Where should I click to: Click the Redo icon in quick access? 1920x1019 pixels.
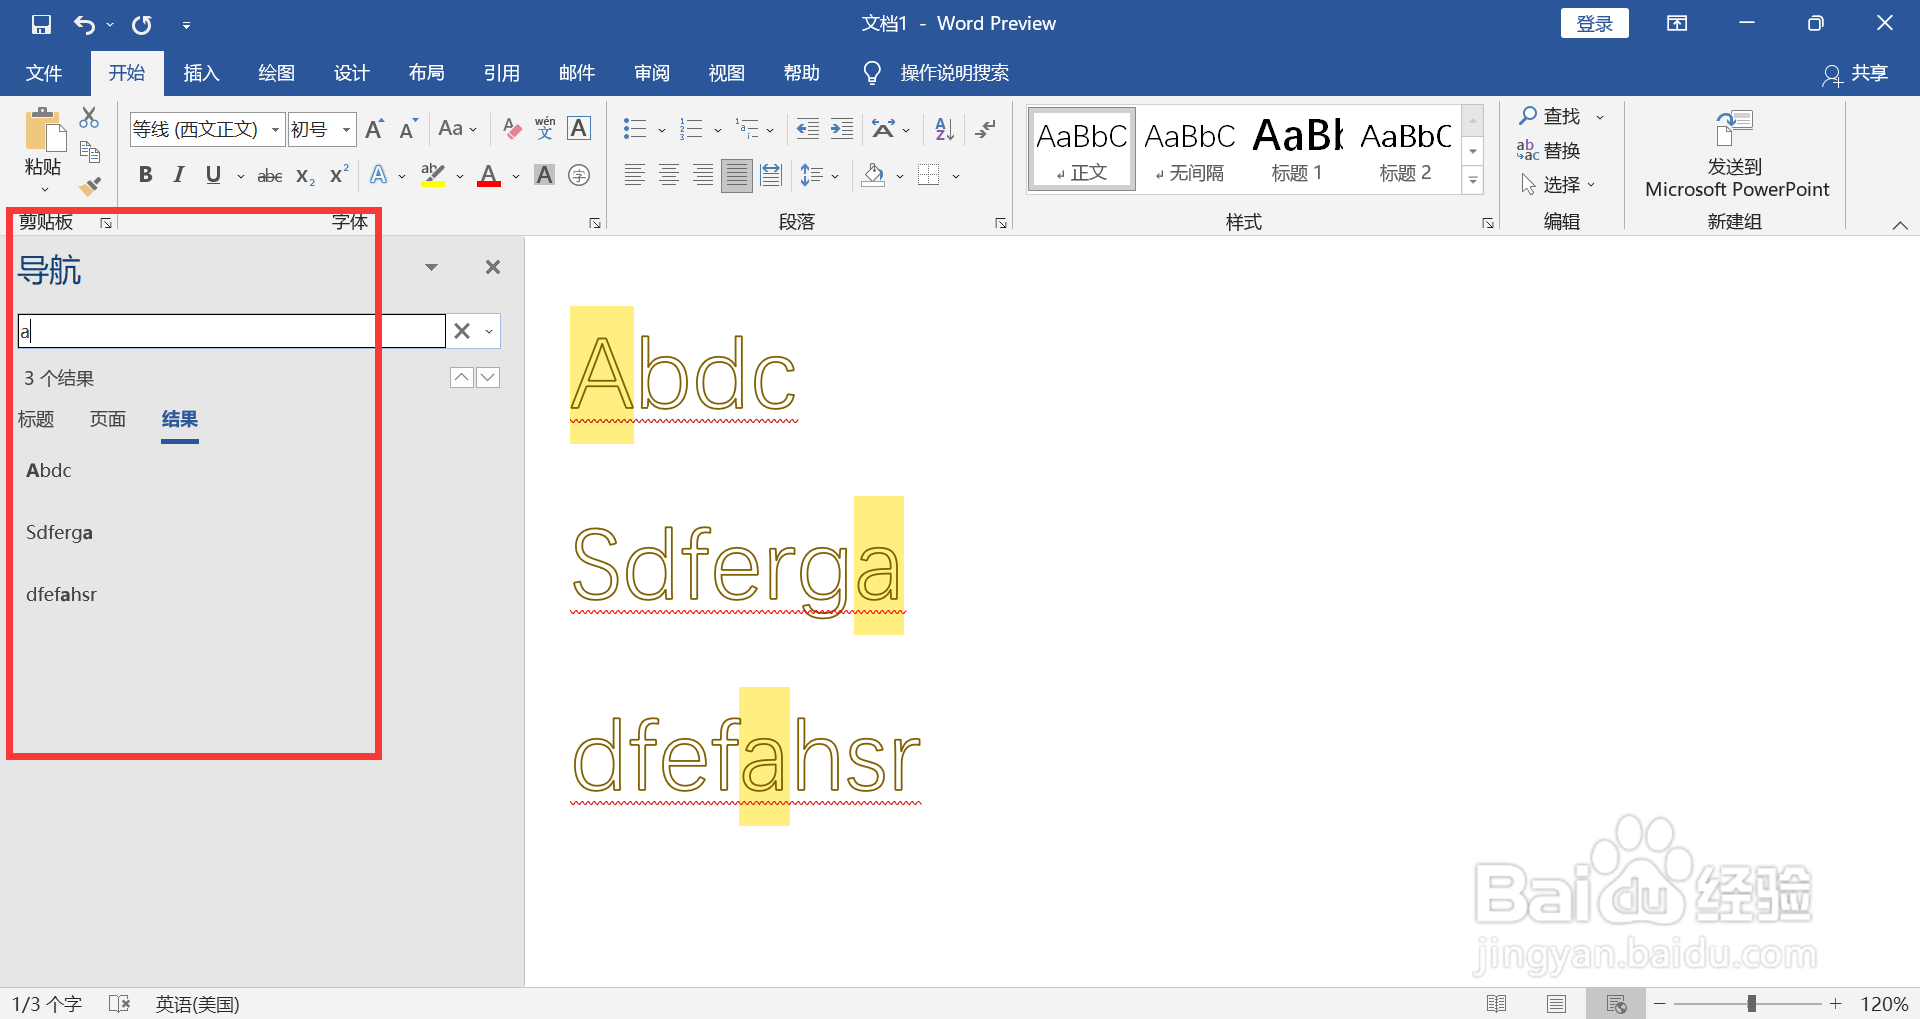coord(142,24)
